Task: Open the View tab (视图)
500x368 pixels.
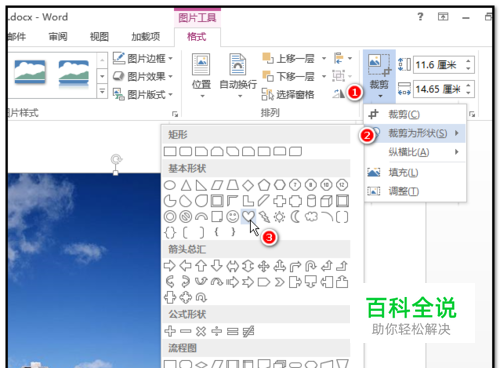Action: click(x=99, y=36)
